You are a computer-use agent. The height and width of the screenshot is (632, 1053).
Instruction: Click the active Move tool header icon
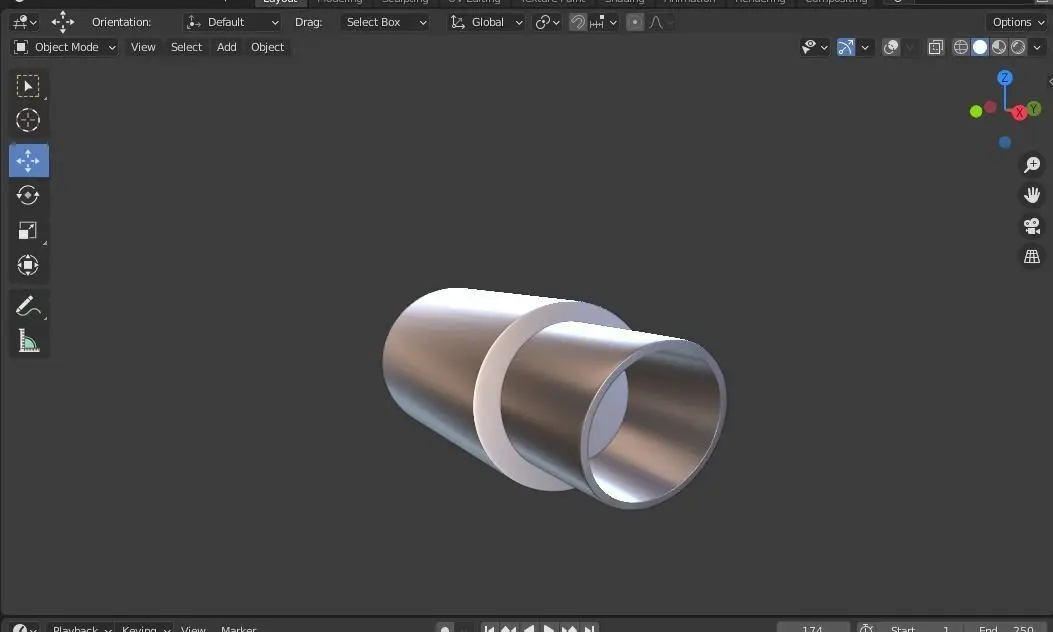click(62, 22)
